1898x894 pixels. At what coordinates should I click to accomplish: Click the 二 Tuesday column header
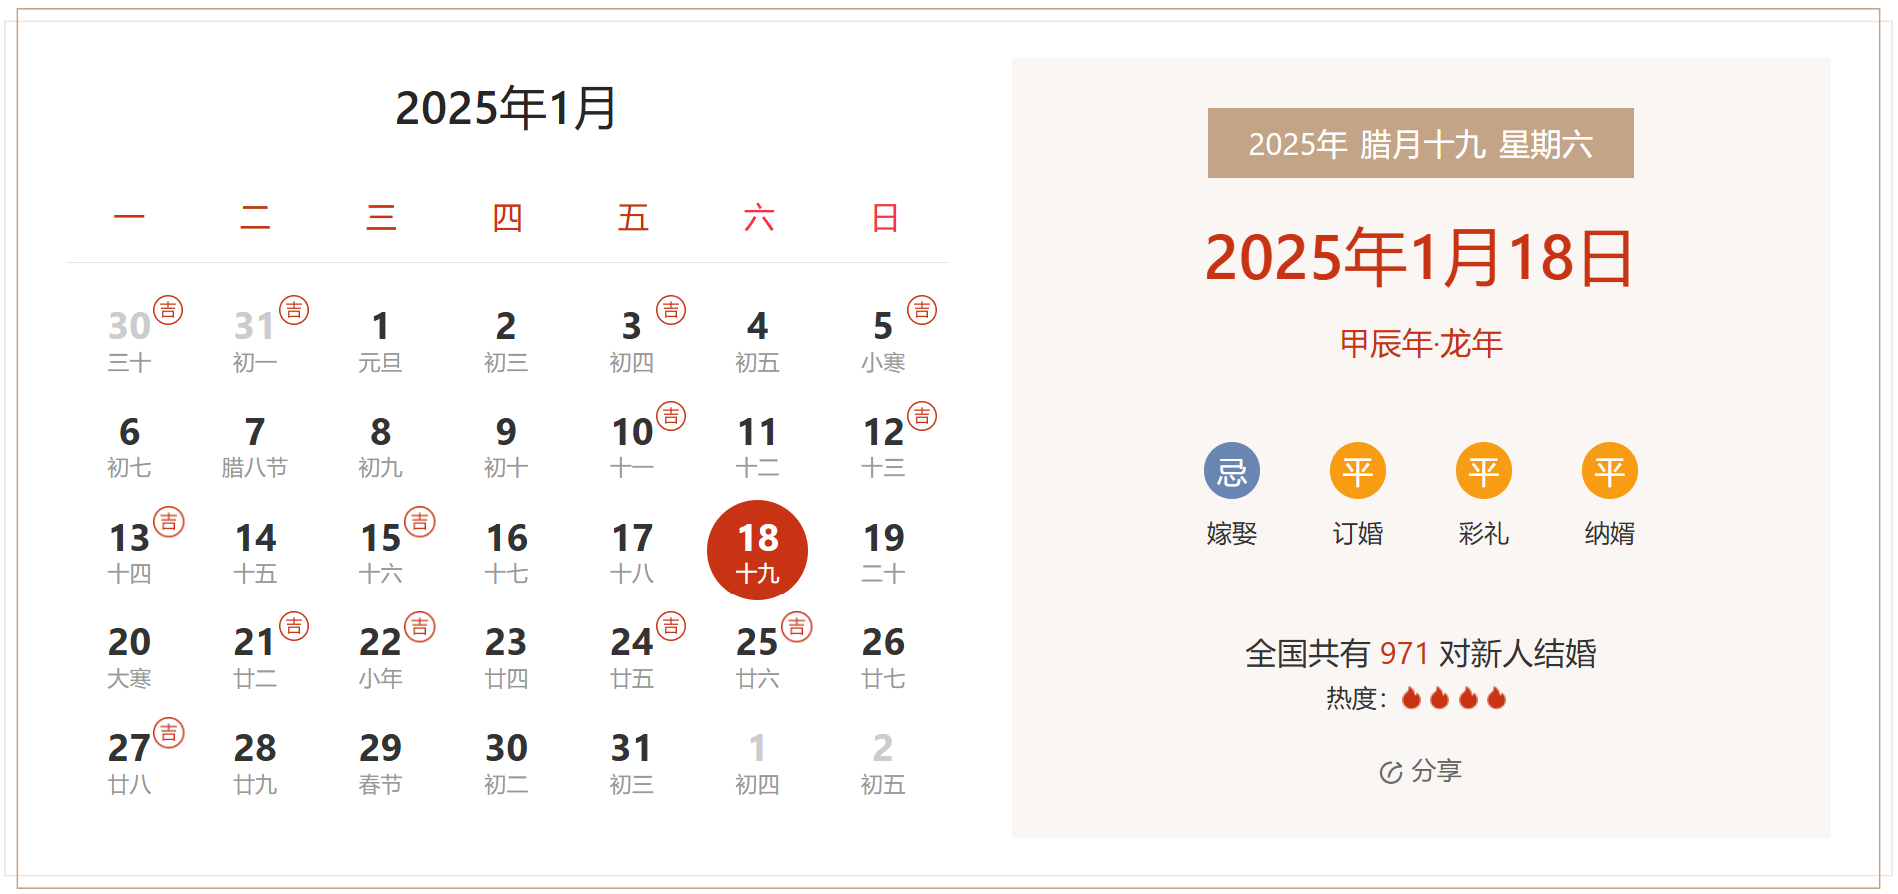pyautogui.click(x=255, y=217)
